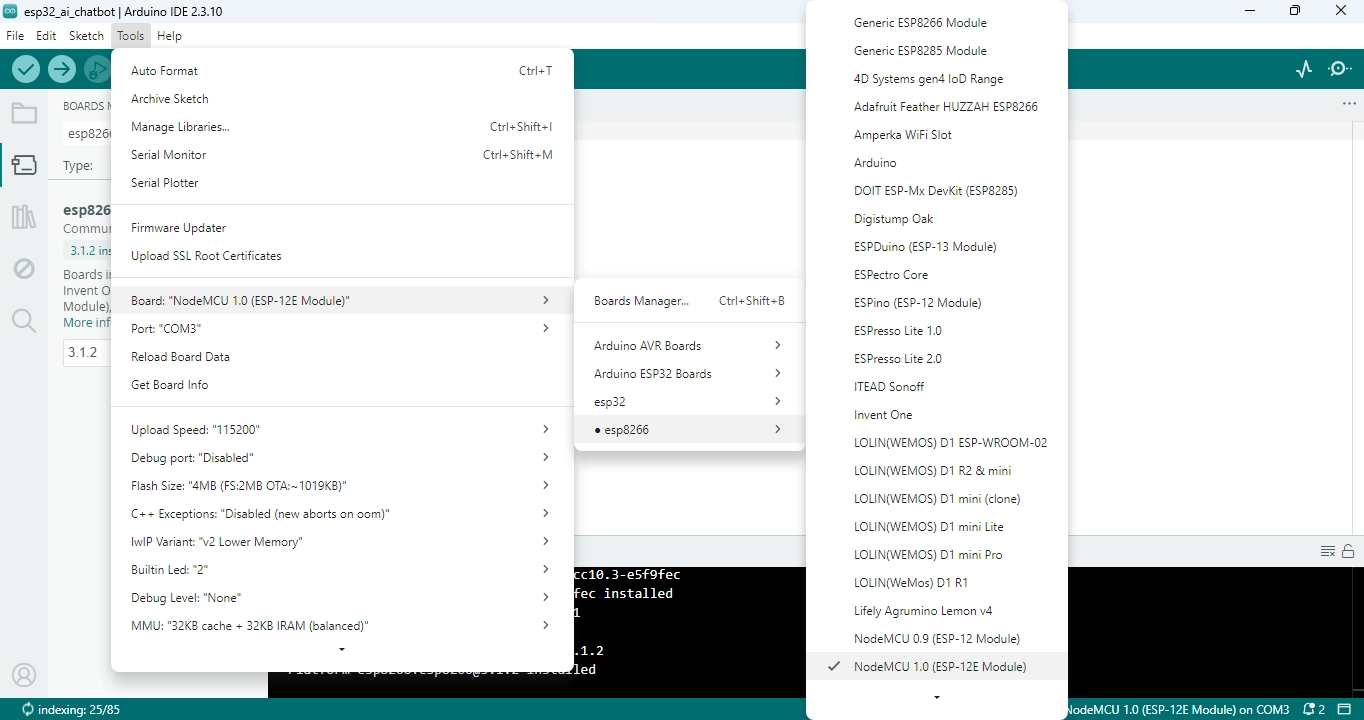Screen dimensions: 1364x720
Task: Select LOLIN(WEMOS) D1 mini Pro board
Action: pyautogui.click(x=937, y=555)
